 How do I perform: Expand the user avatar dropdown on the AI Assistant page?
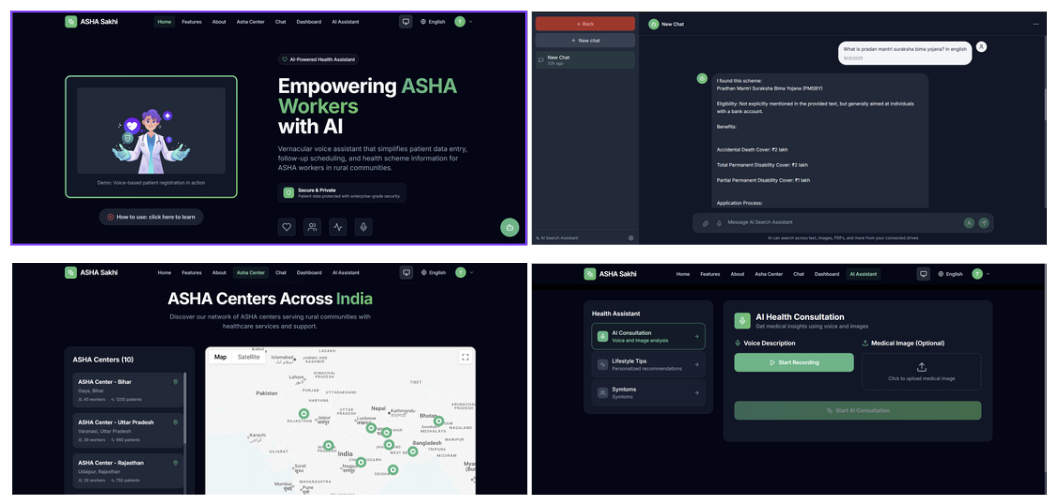tap(980, 273)
